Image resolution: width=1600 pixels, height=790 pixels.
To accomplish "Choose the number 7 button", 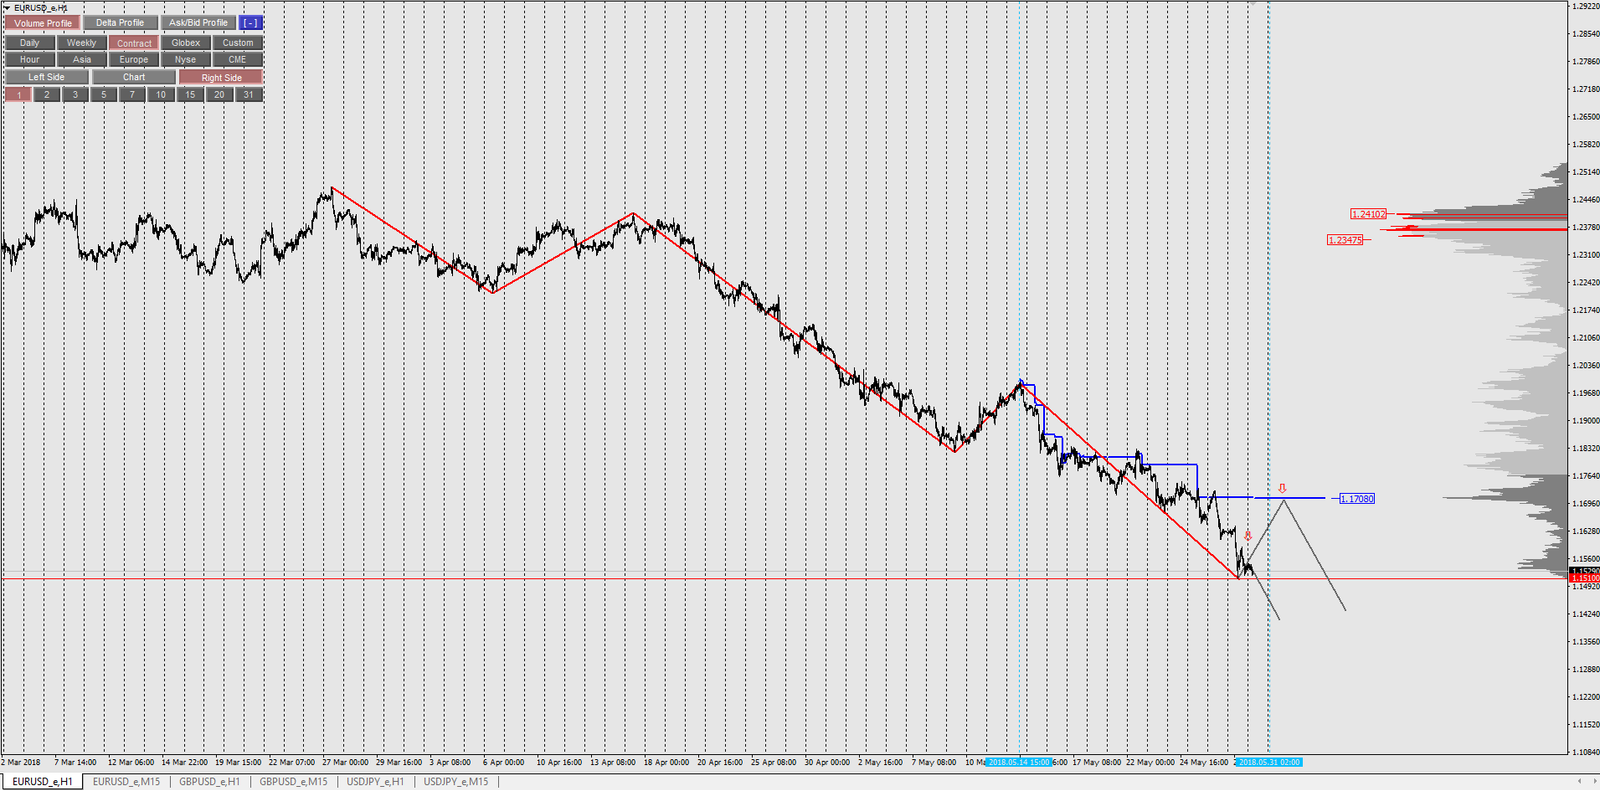I will (x=132, y=95).
